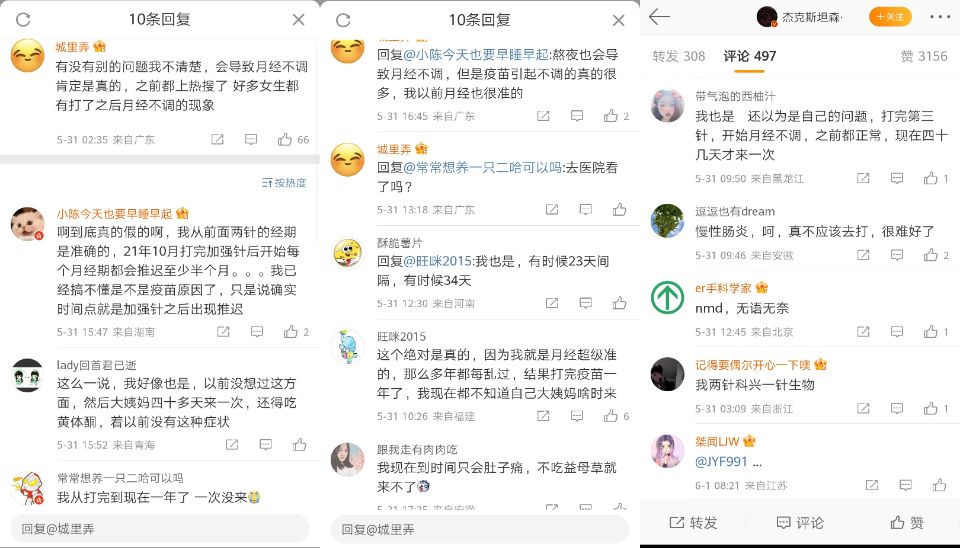Repost 带气泡的西柚汁's comment via share icon

[x=863, y=178]
